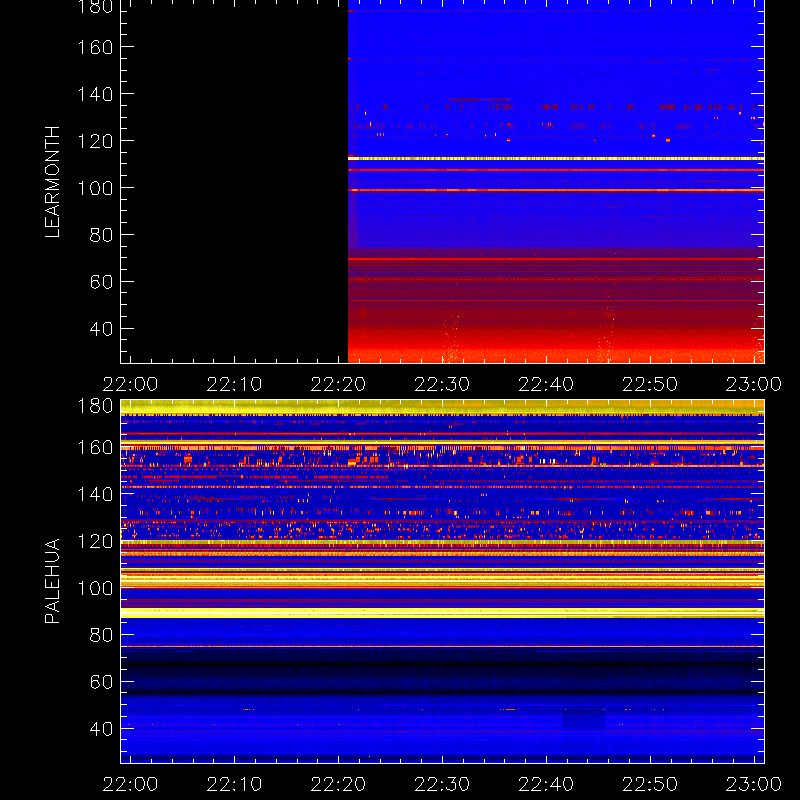The width and height of the screenshot is (800, 800).
Task: Click 22:20 time label under Learmonth plot
Action: click(338, 384)
